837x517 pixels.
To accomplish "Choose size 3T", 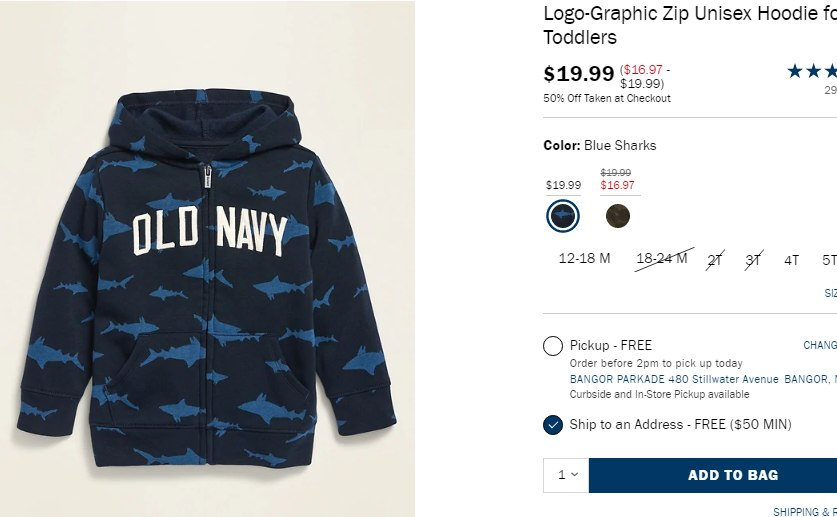I will pyautogui.click(x=753, y=260).
